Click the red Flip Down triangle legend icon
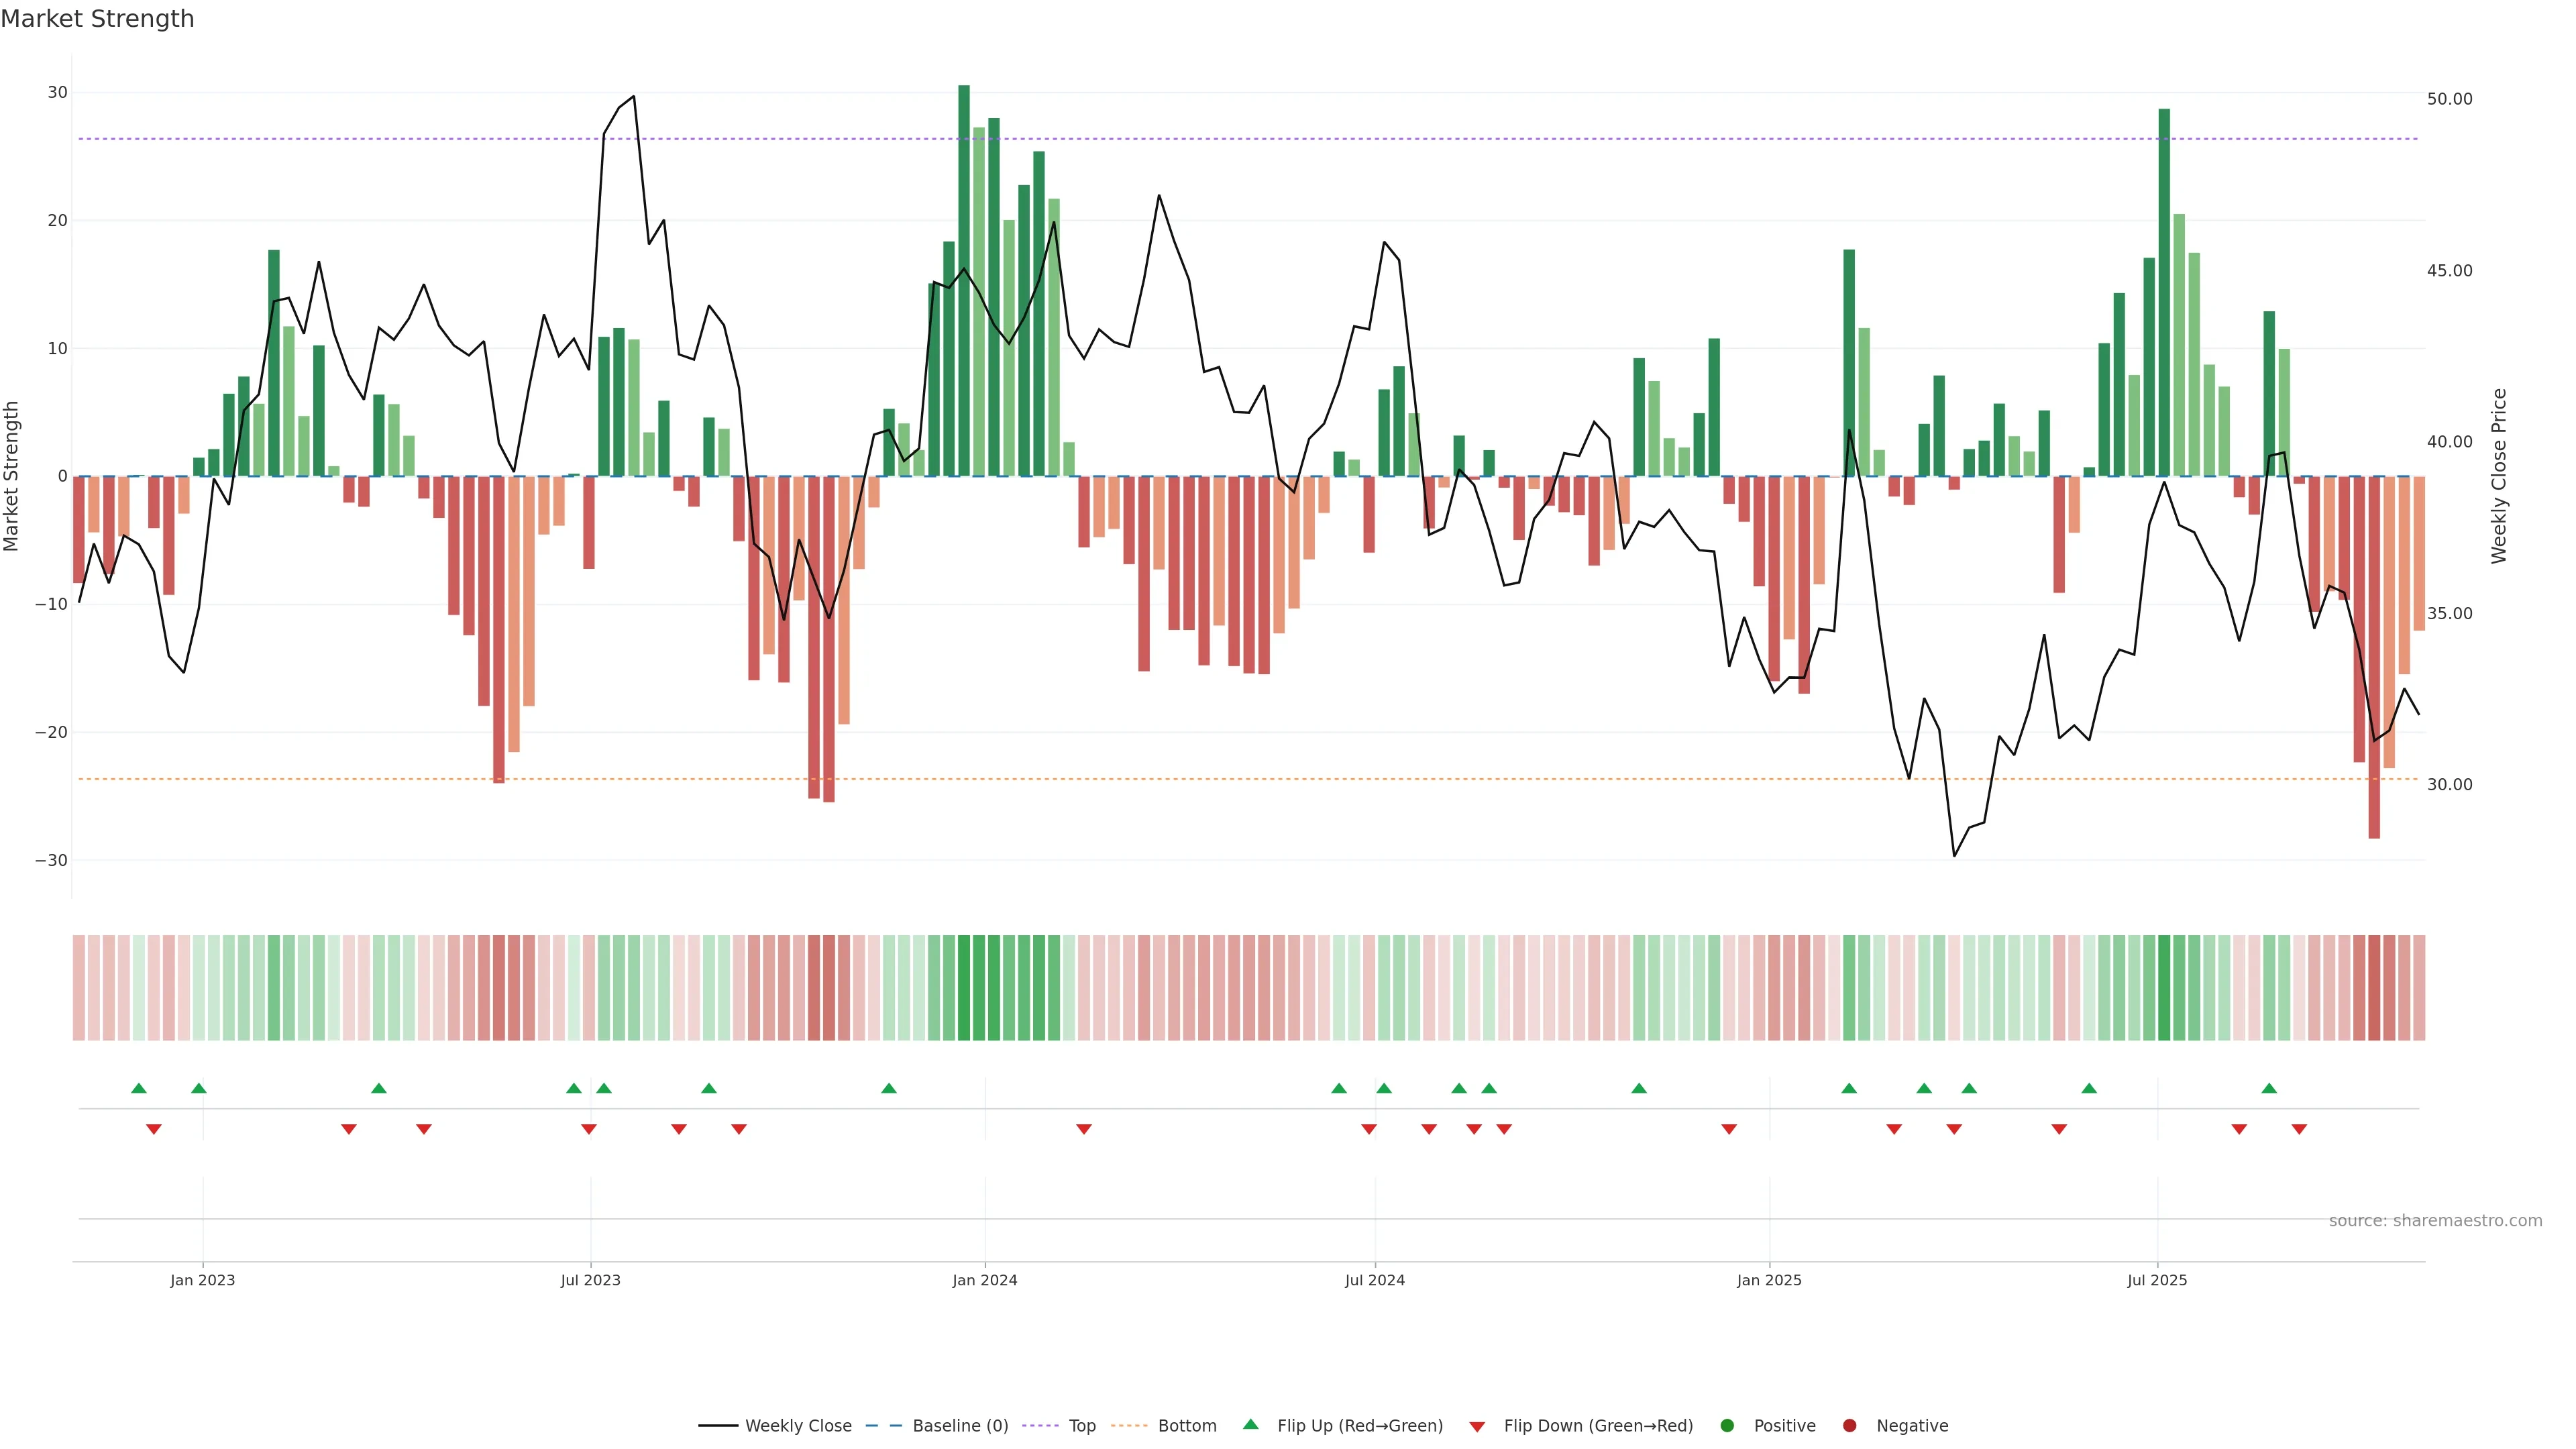The image size is (2576, 1449). 1477,1426
